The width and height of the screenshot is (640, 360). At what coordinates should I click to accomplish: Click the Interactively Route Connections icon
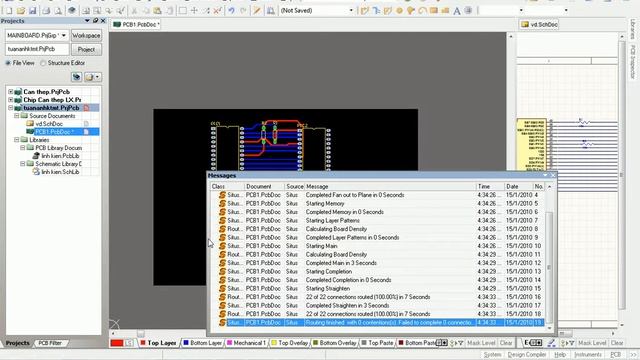click(x=364, y=10)
